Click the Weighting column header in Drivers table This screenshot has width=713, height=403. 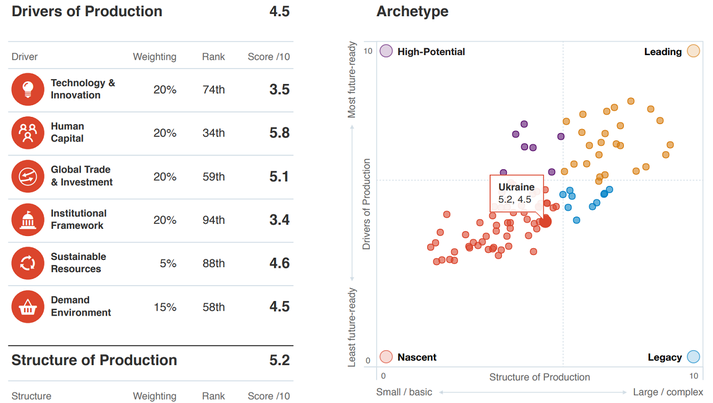coord(154,57)
